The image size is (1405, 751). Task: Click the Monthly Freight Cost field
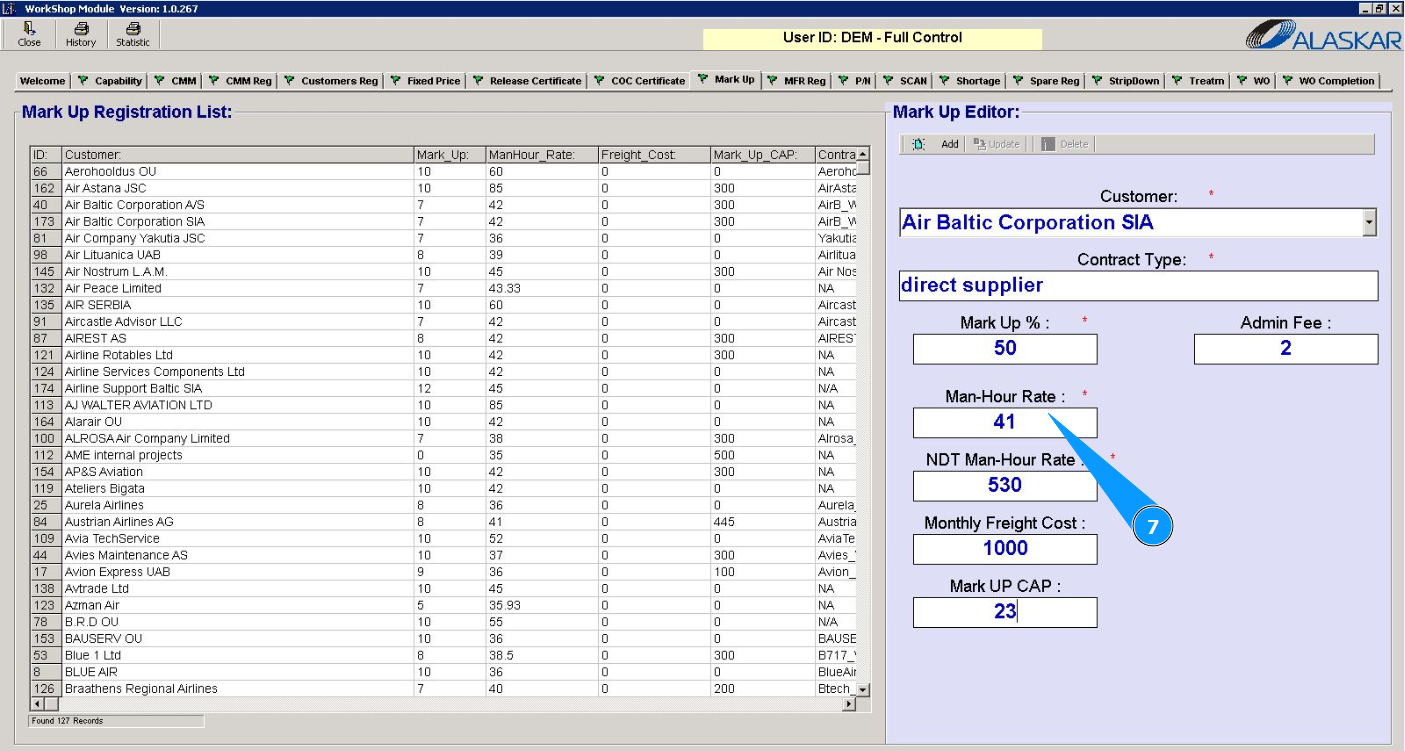1004,549
